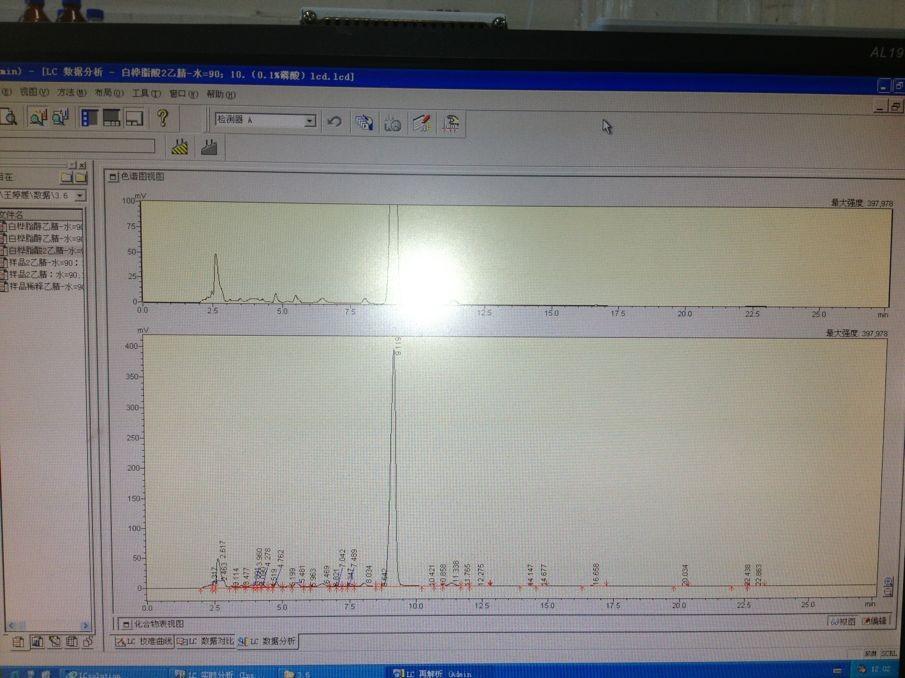Click the red pencil edit toolbar icon
Image resolution: width=905 pixels, height=678 pixels.
click(422, 123)
